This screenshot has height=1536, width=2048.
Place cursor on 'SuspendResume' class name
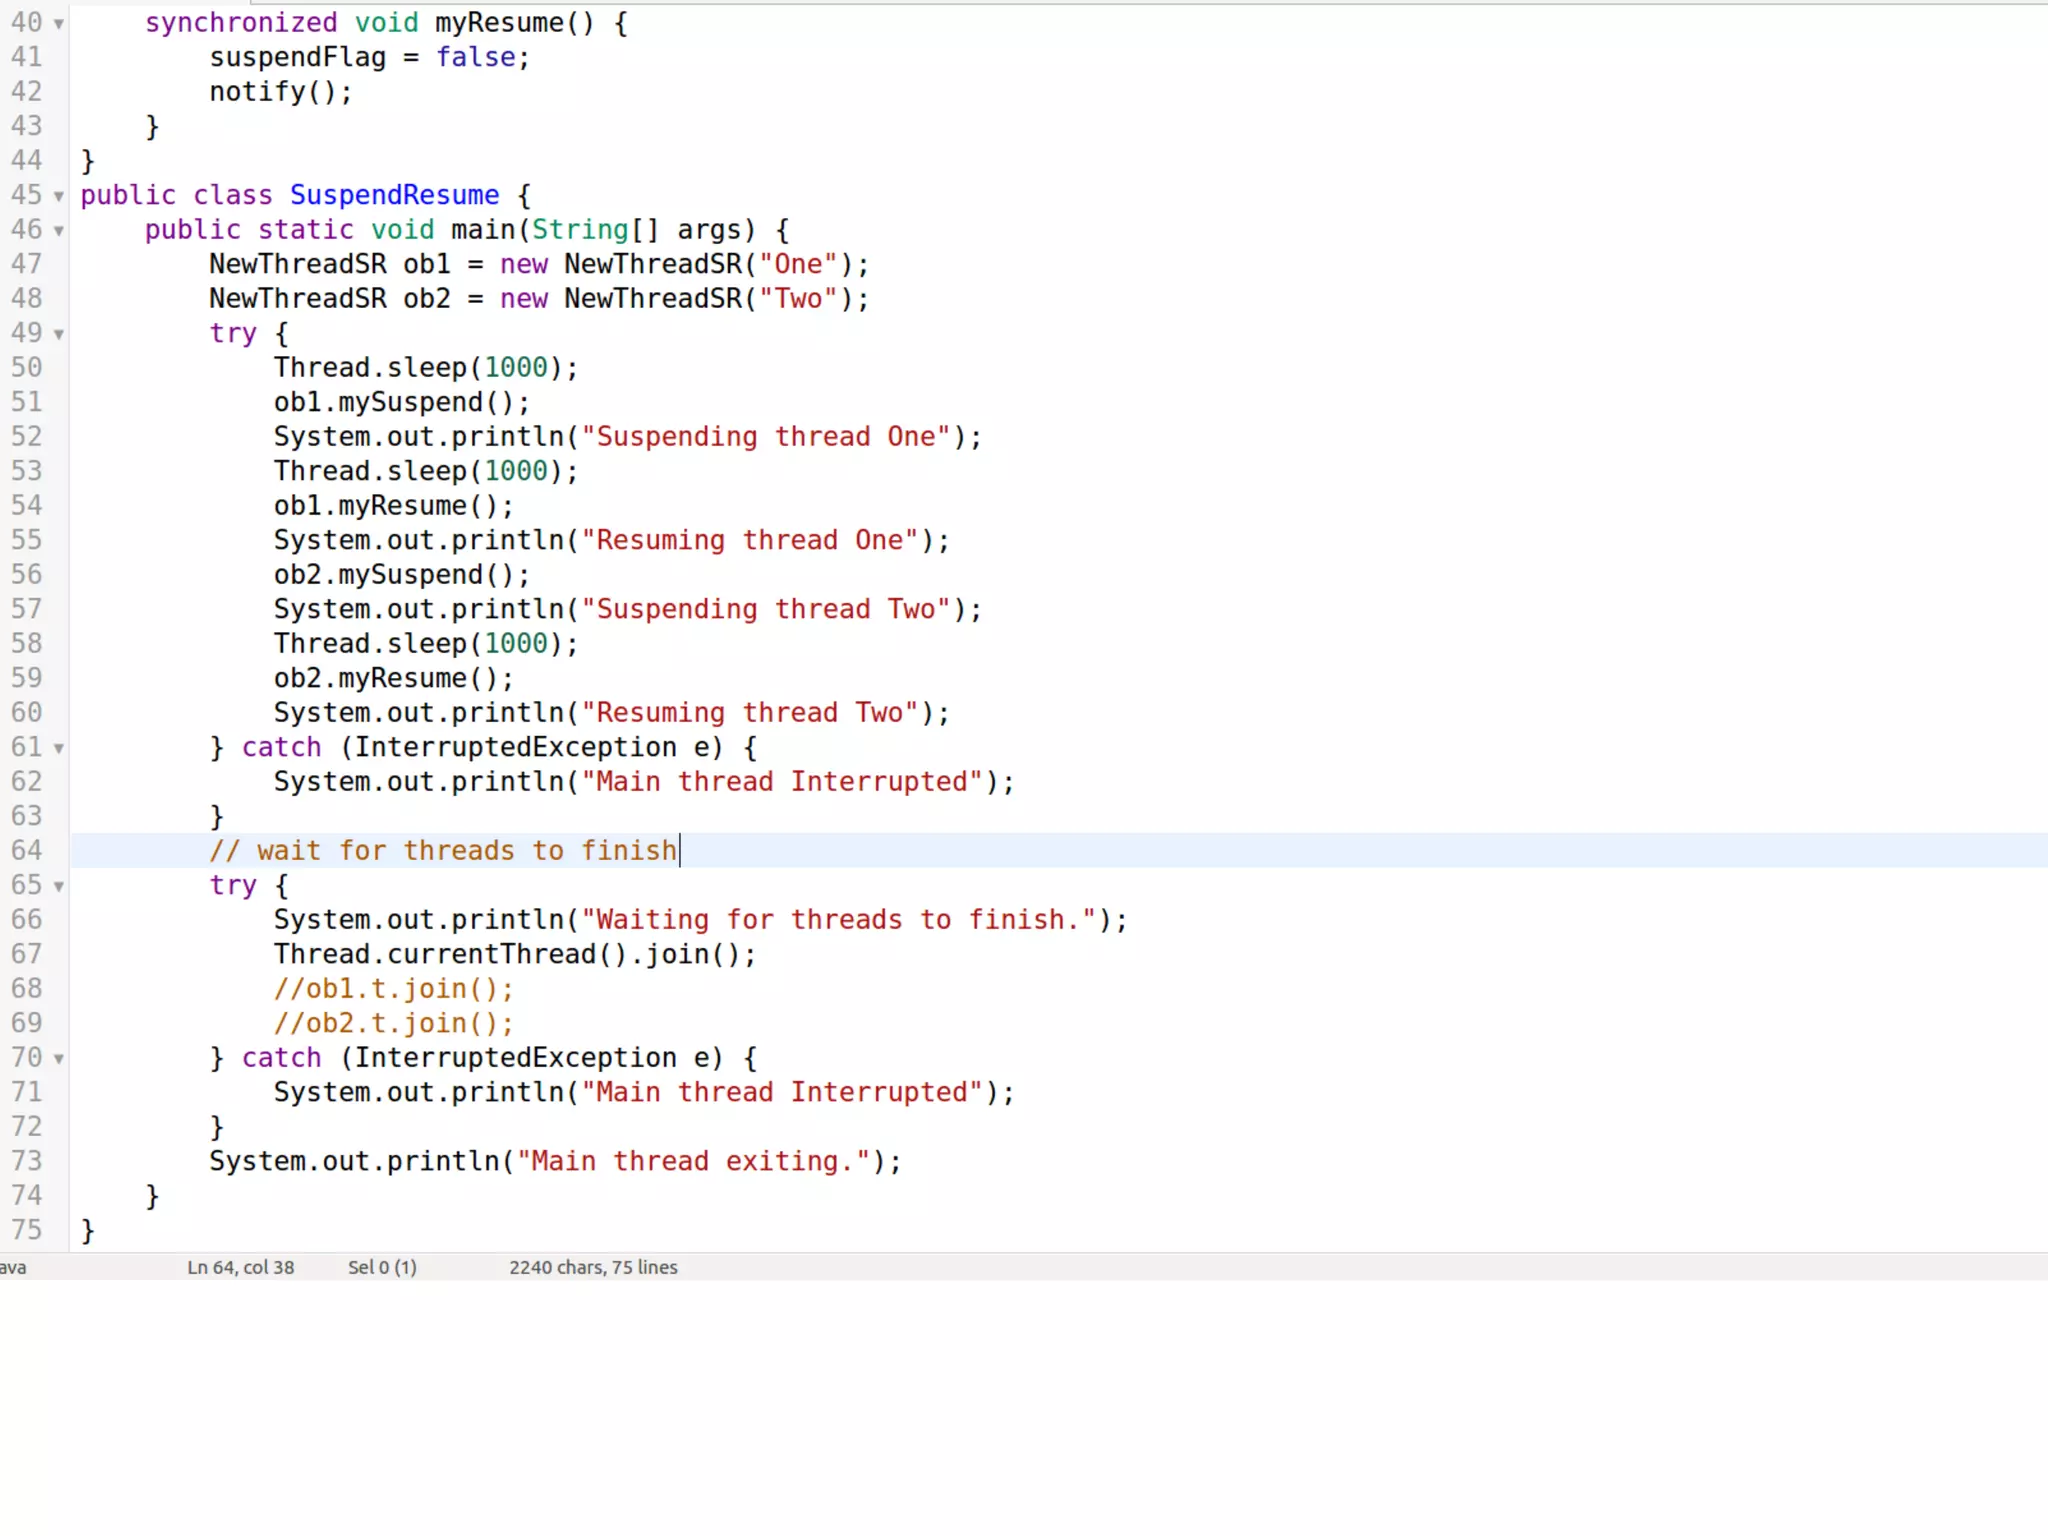click(394, 195)
